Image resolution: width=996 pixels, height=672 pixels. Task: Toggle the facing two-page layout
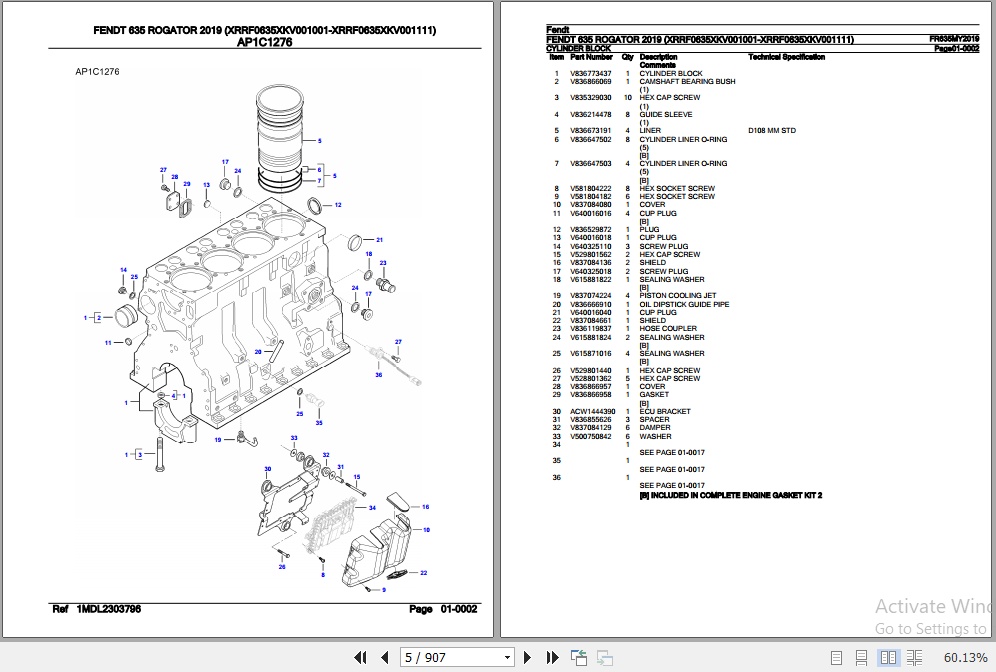(x=889, y=657)
